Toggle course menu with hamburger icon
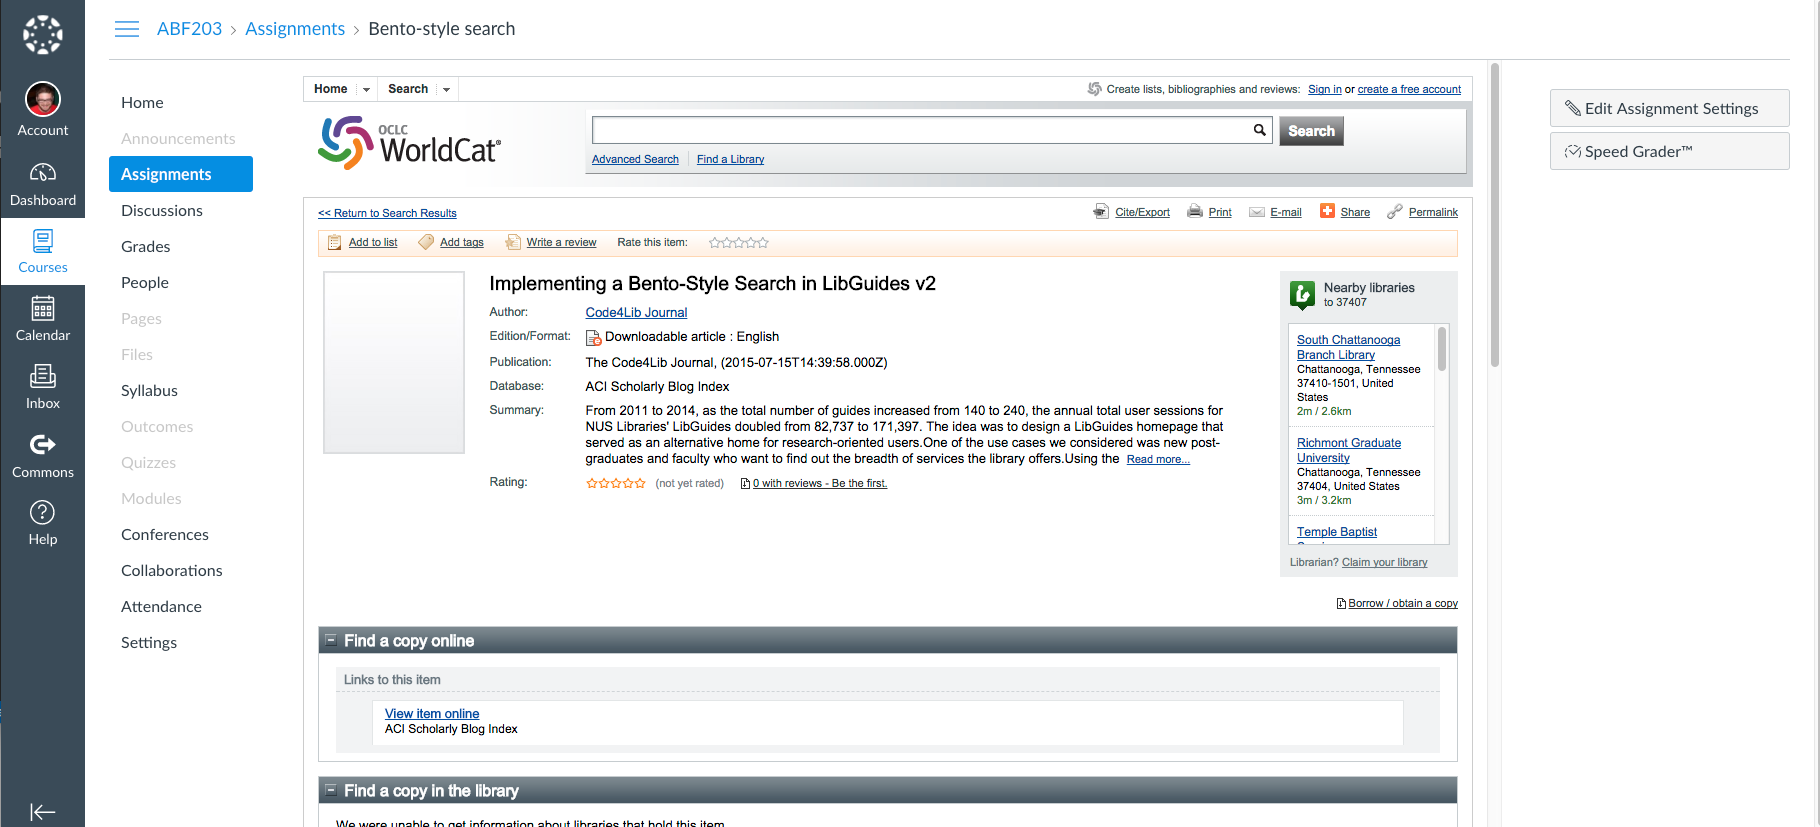The height and width of the screenshot is (827, 1820). pos(127,29)
